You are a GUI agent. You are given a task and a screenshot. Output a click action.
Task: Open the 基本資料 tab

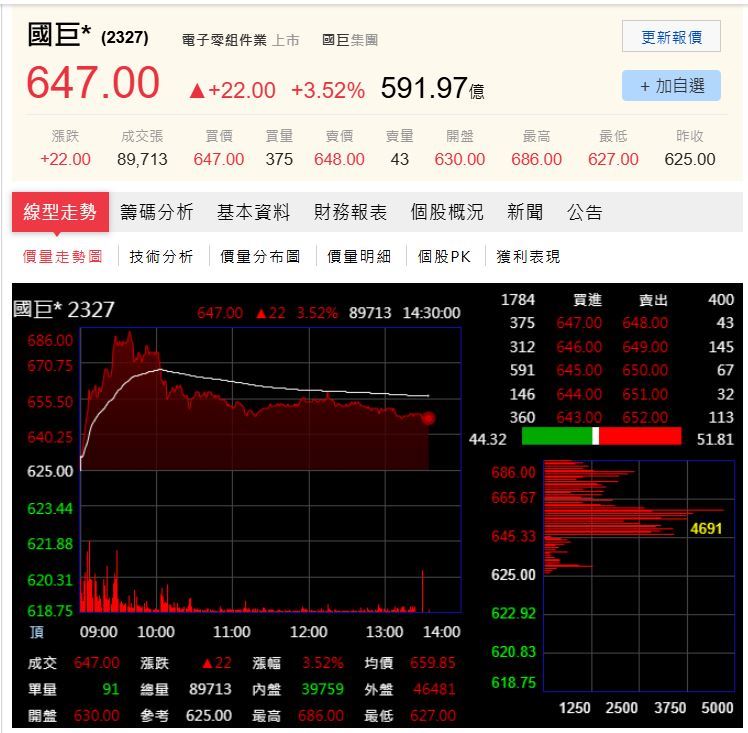coord(253,212)
